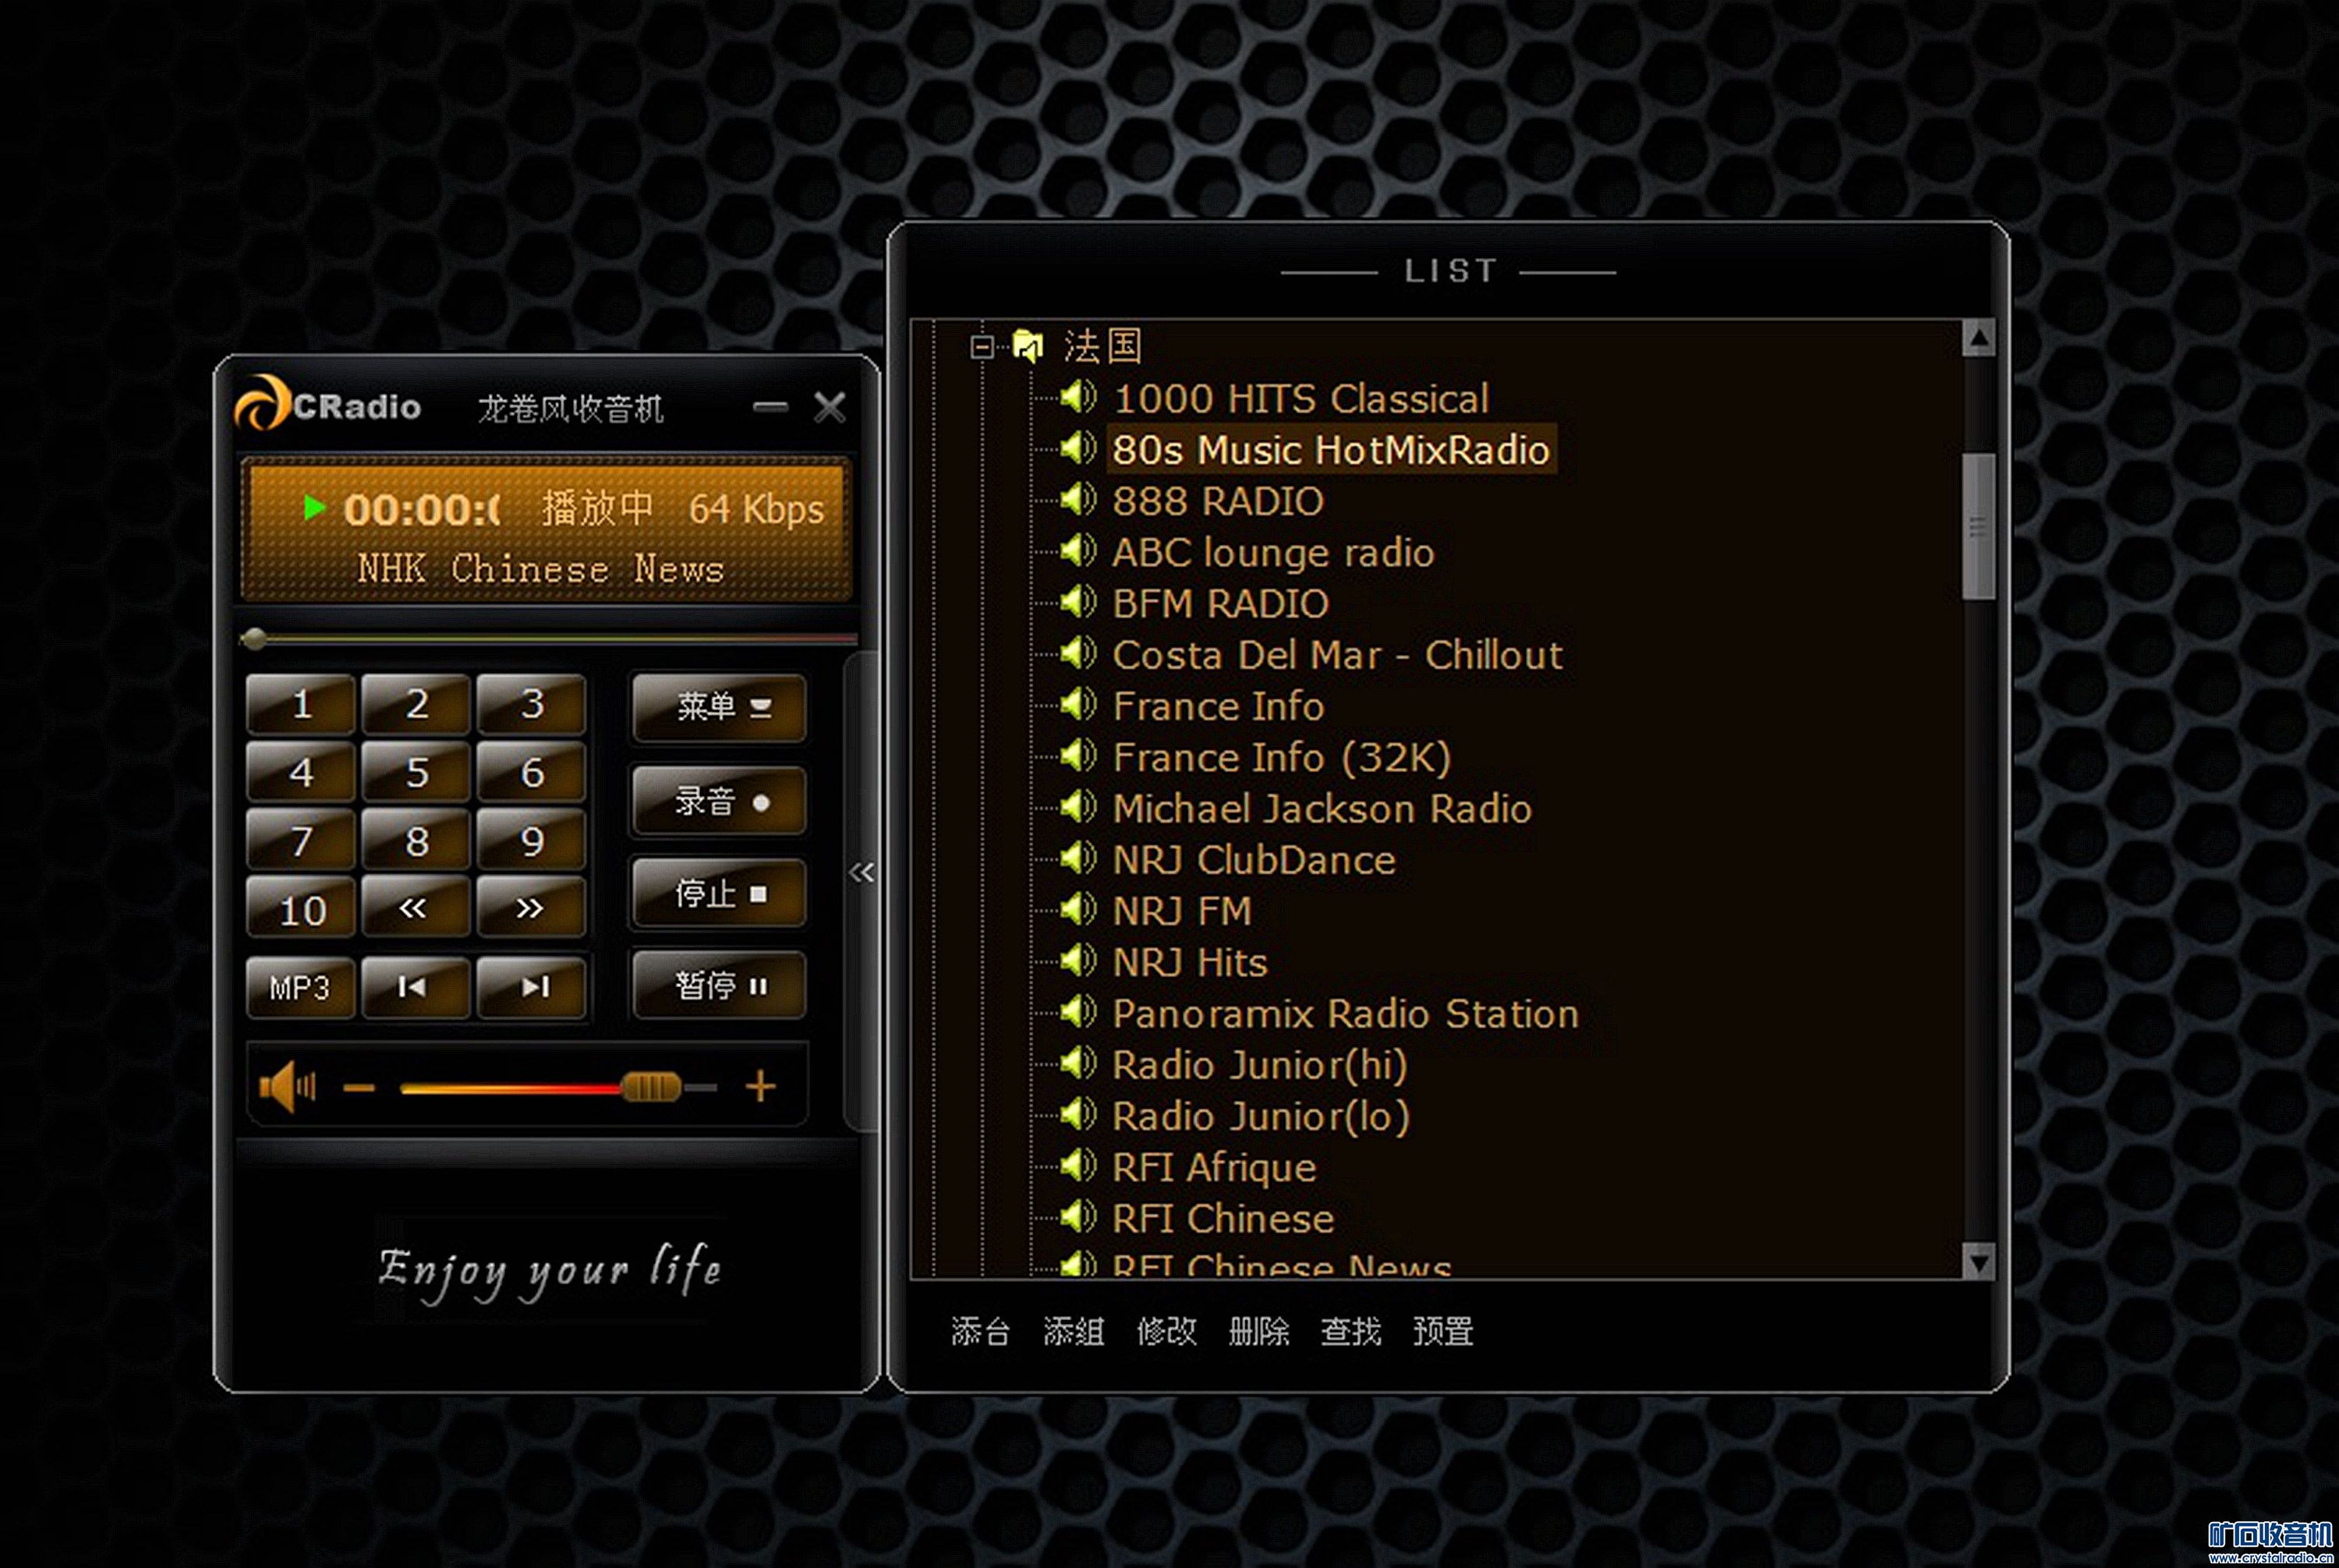The height and width of the screenshot is (1568, 2339).
Task: Click 添台 to add a station
Action: pyautogui.click(x=980, y=1332)
